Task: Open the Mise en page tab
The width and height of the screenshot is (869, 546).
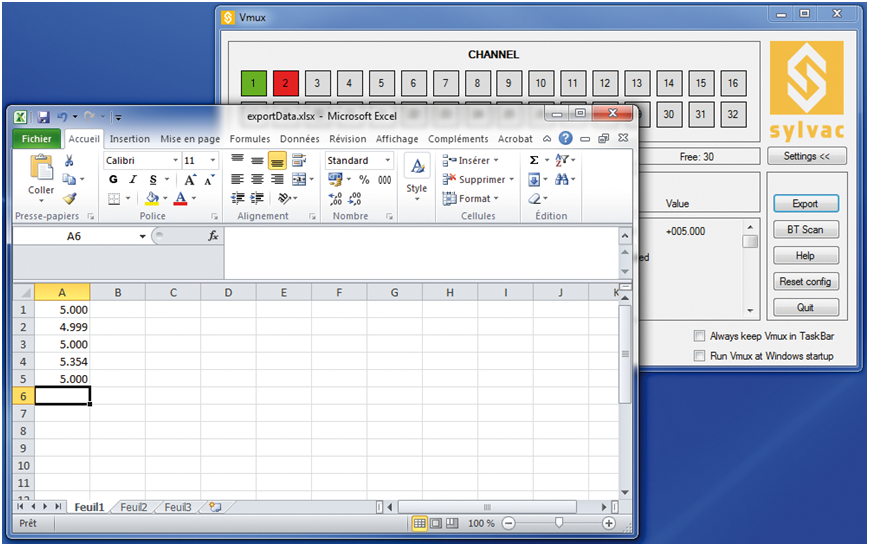Action: point(190,139)
